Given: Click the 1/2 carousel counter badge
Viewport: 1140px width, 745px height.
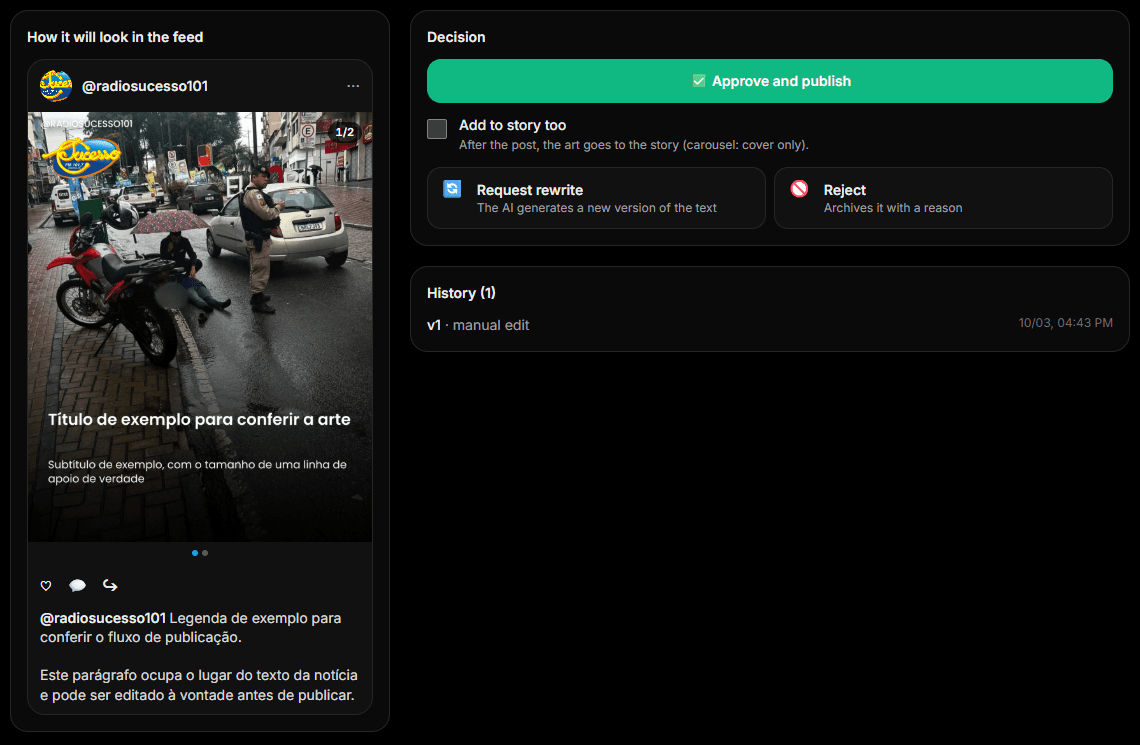Looking at the screenshot, I should tap(345, 132).
